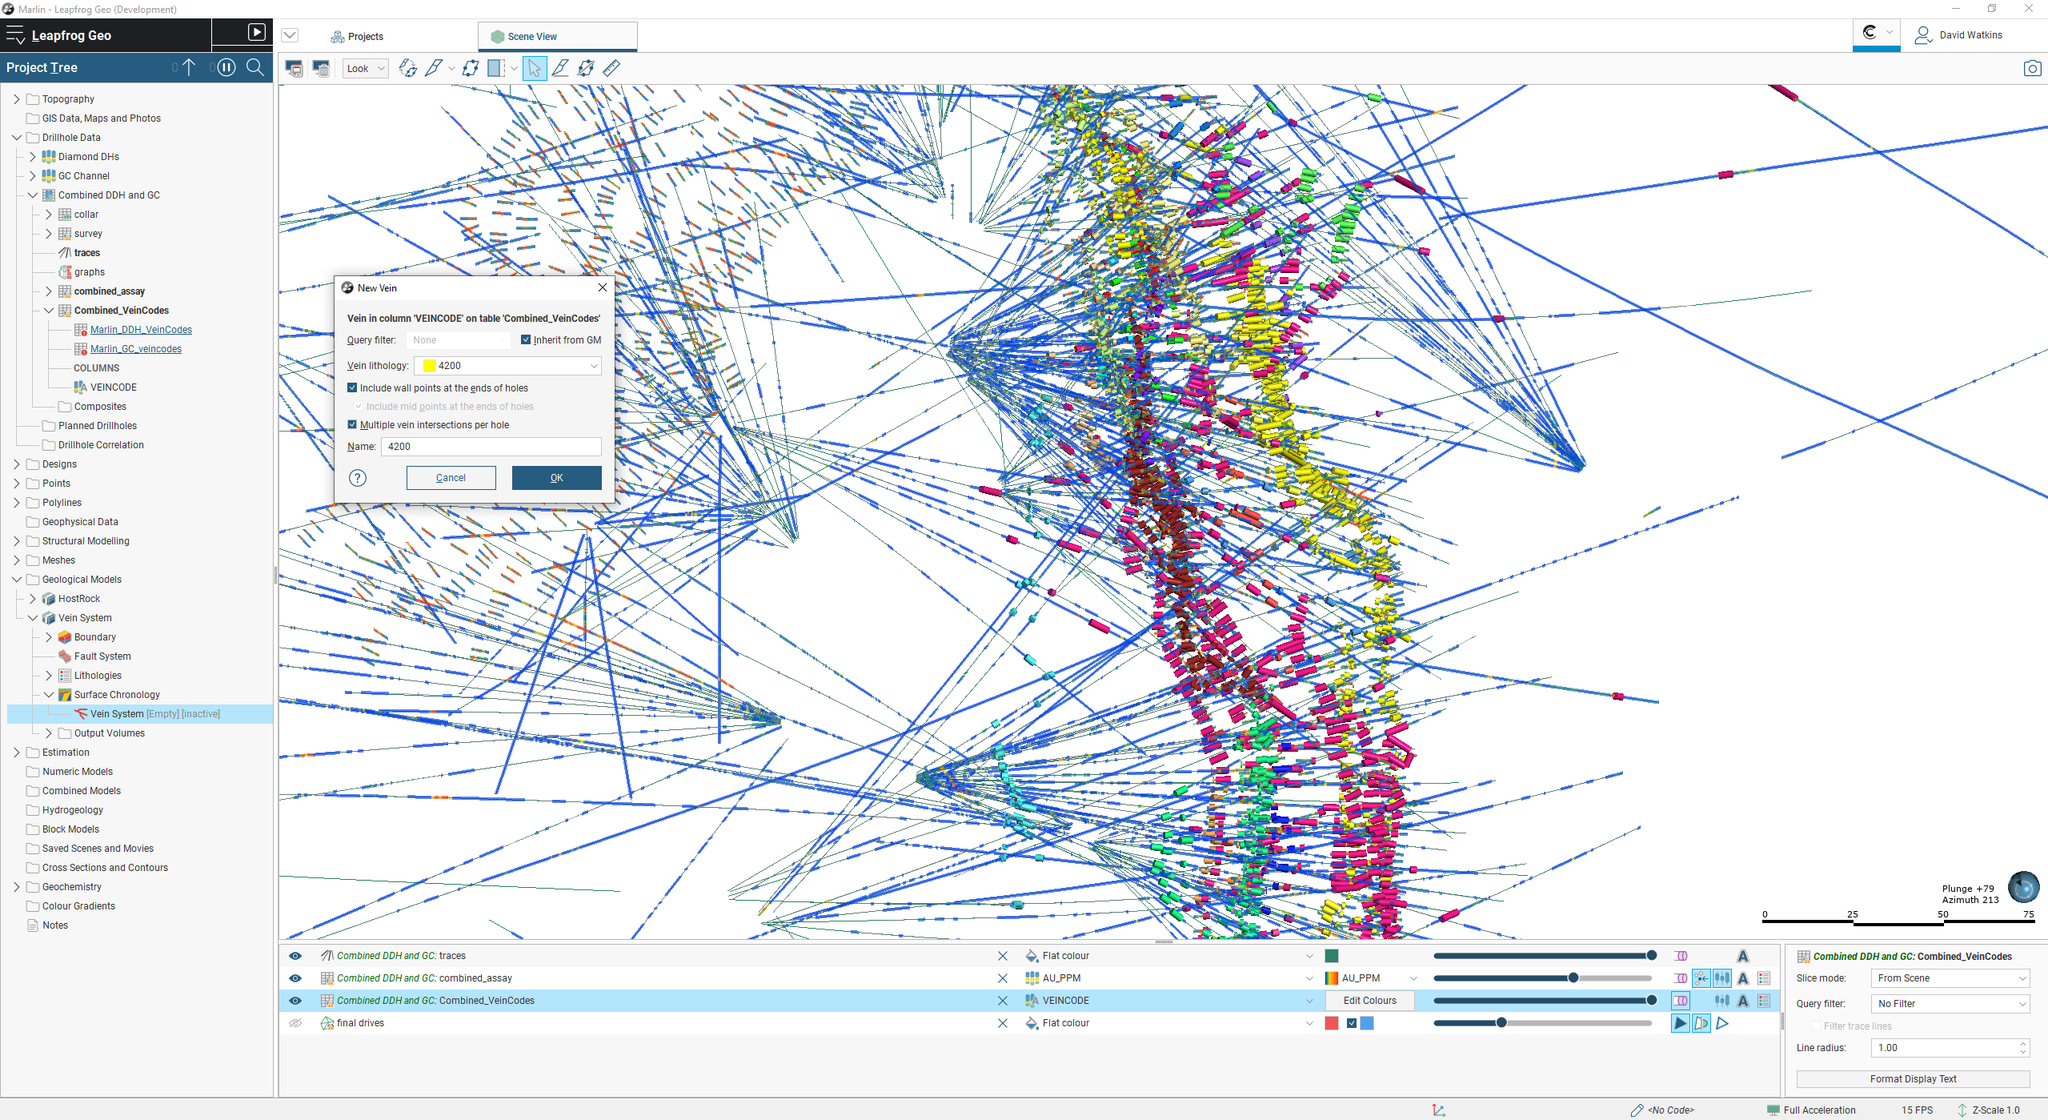Remove traces from the scene list
The image size is (2048, 1120).
pyautogui.click(x=1003, y=956)
